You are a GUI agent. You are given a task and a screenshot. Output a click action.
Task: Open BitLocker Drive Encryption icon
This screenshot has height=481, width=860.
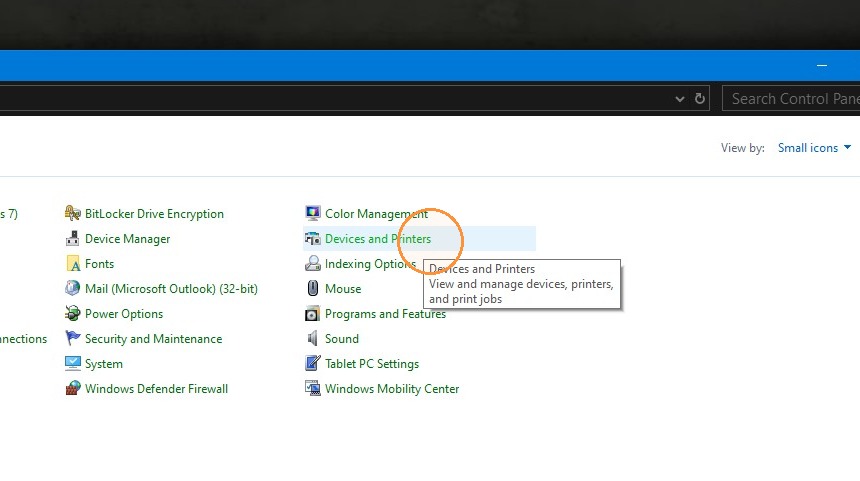[x=72, y=213]
